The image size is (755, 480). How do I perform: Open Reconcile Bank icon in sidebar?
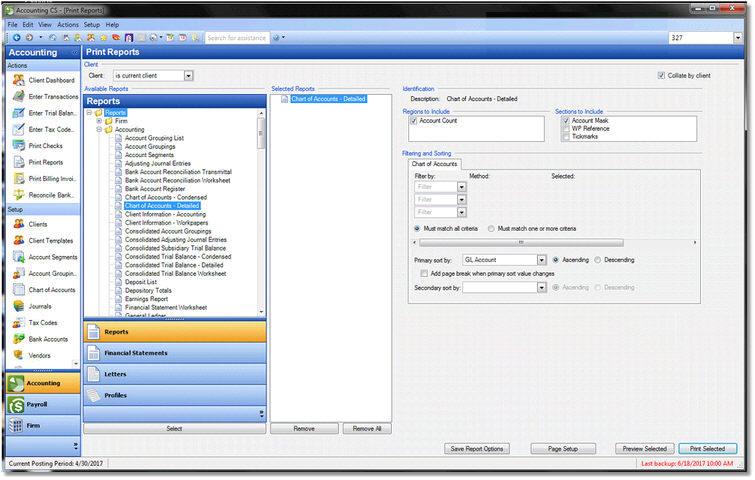click(x=19, y=195)
